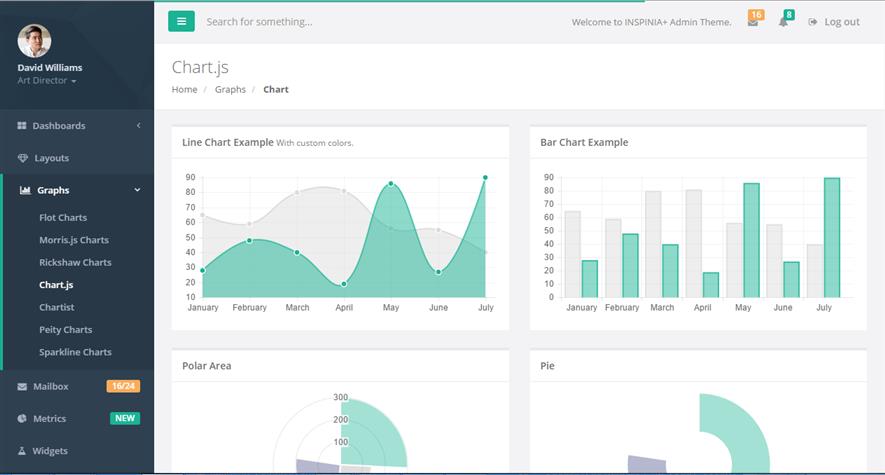Image resolution: width=885 pixels, height=475 pixels.
Task: Go to Rickshaw Charts page
Action: 75,262
